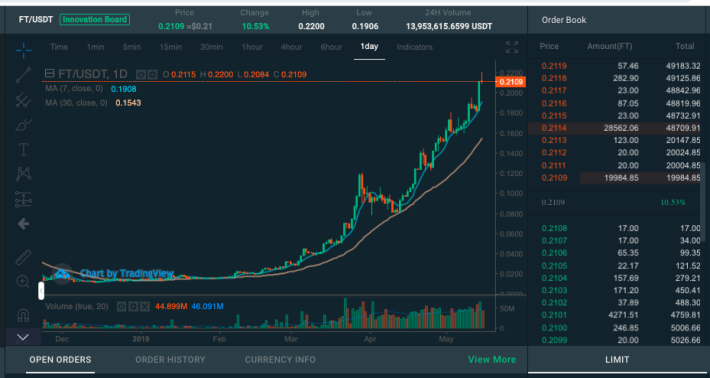
Task: Select ask price 0.2114 in order book
Action: (x=554, y=128)
